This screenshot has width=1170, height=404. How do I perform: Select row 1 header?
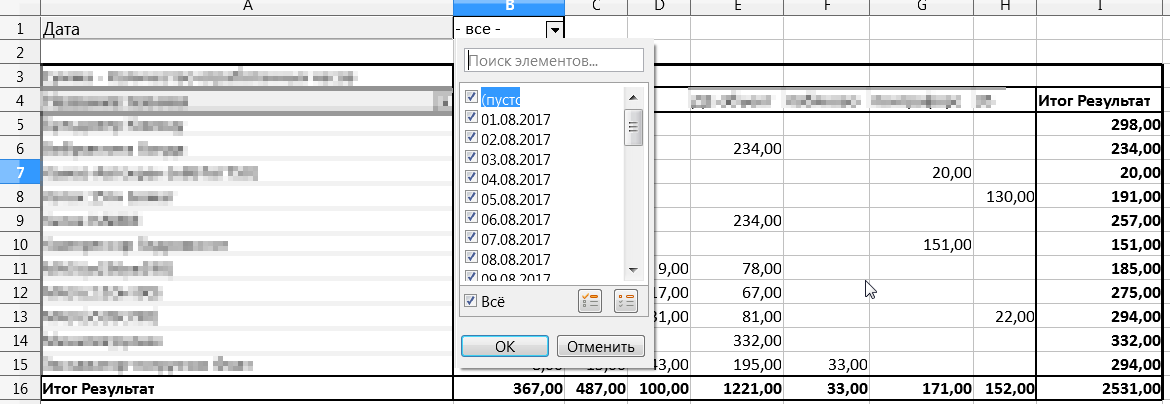click(20, 29)
